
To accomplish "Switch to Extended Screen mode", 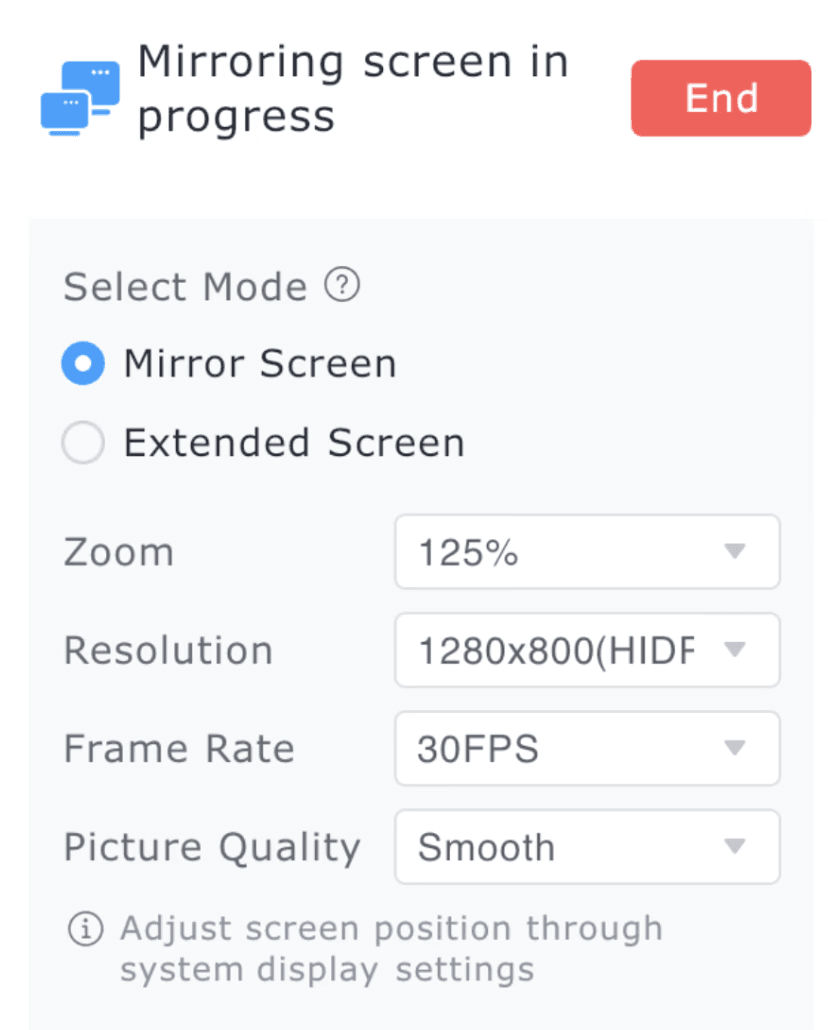I will 83,442.
